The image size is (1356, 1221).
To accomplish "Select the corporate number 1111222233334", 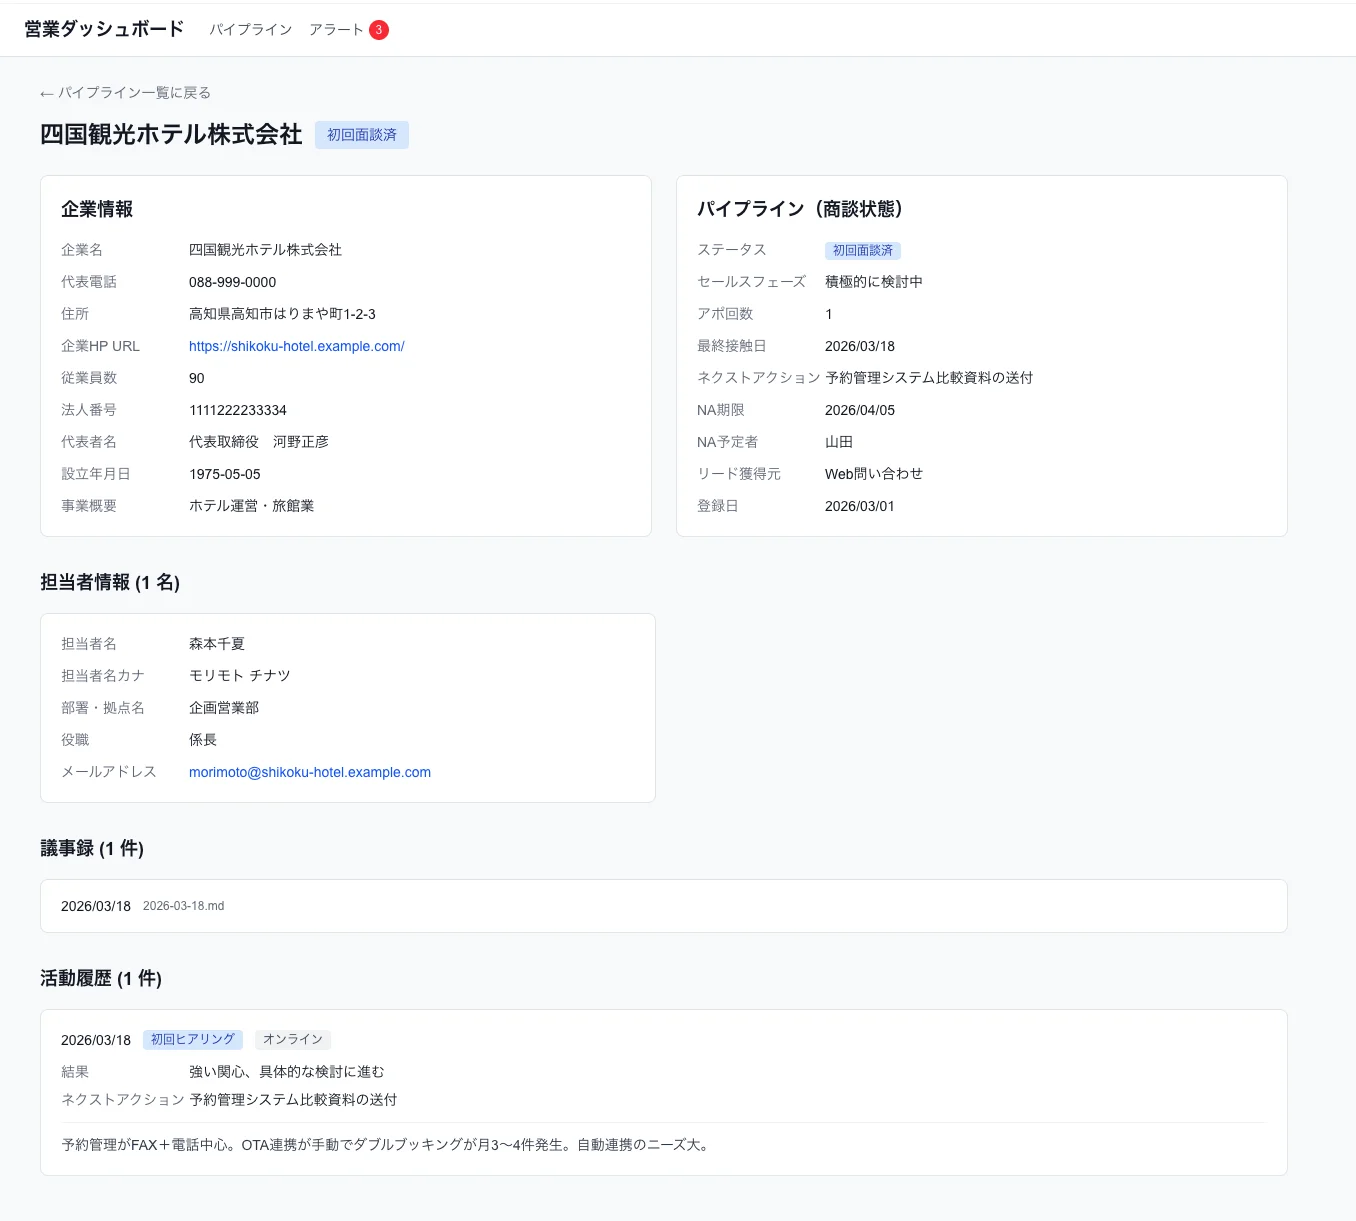I will (237, 410).
